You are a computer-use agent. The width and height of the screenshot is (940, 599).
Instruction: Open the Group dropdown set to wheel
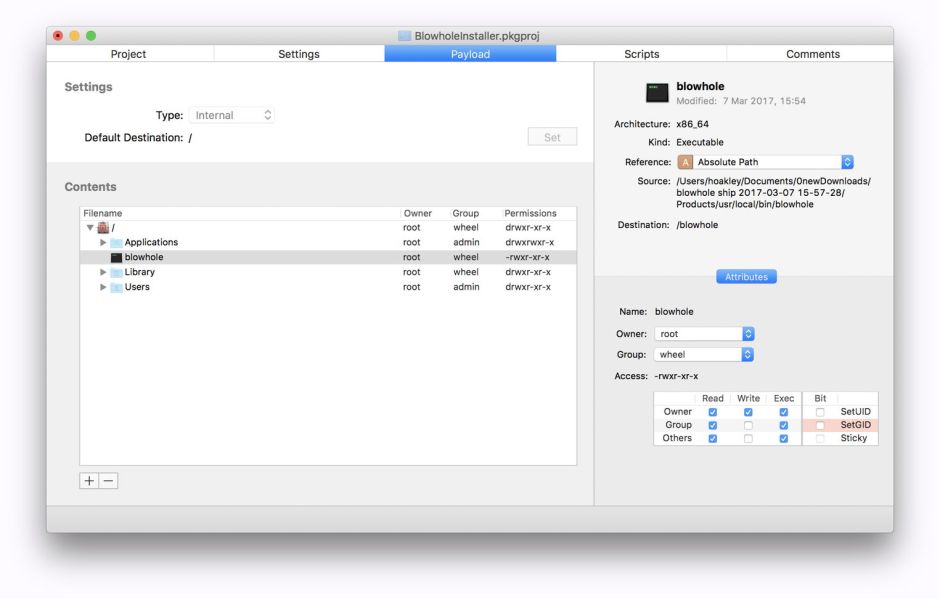click(704, 354)
